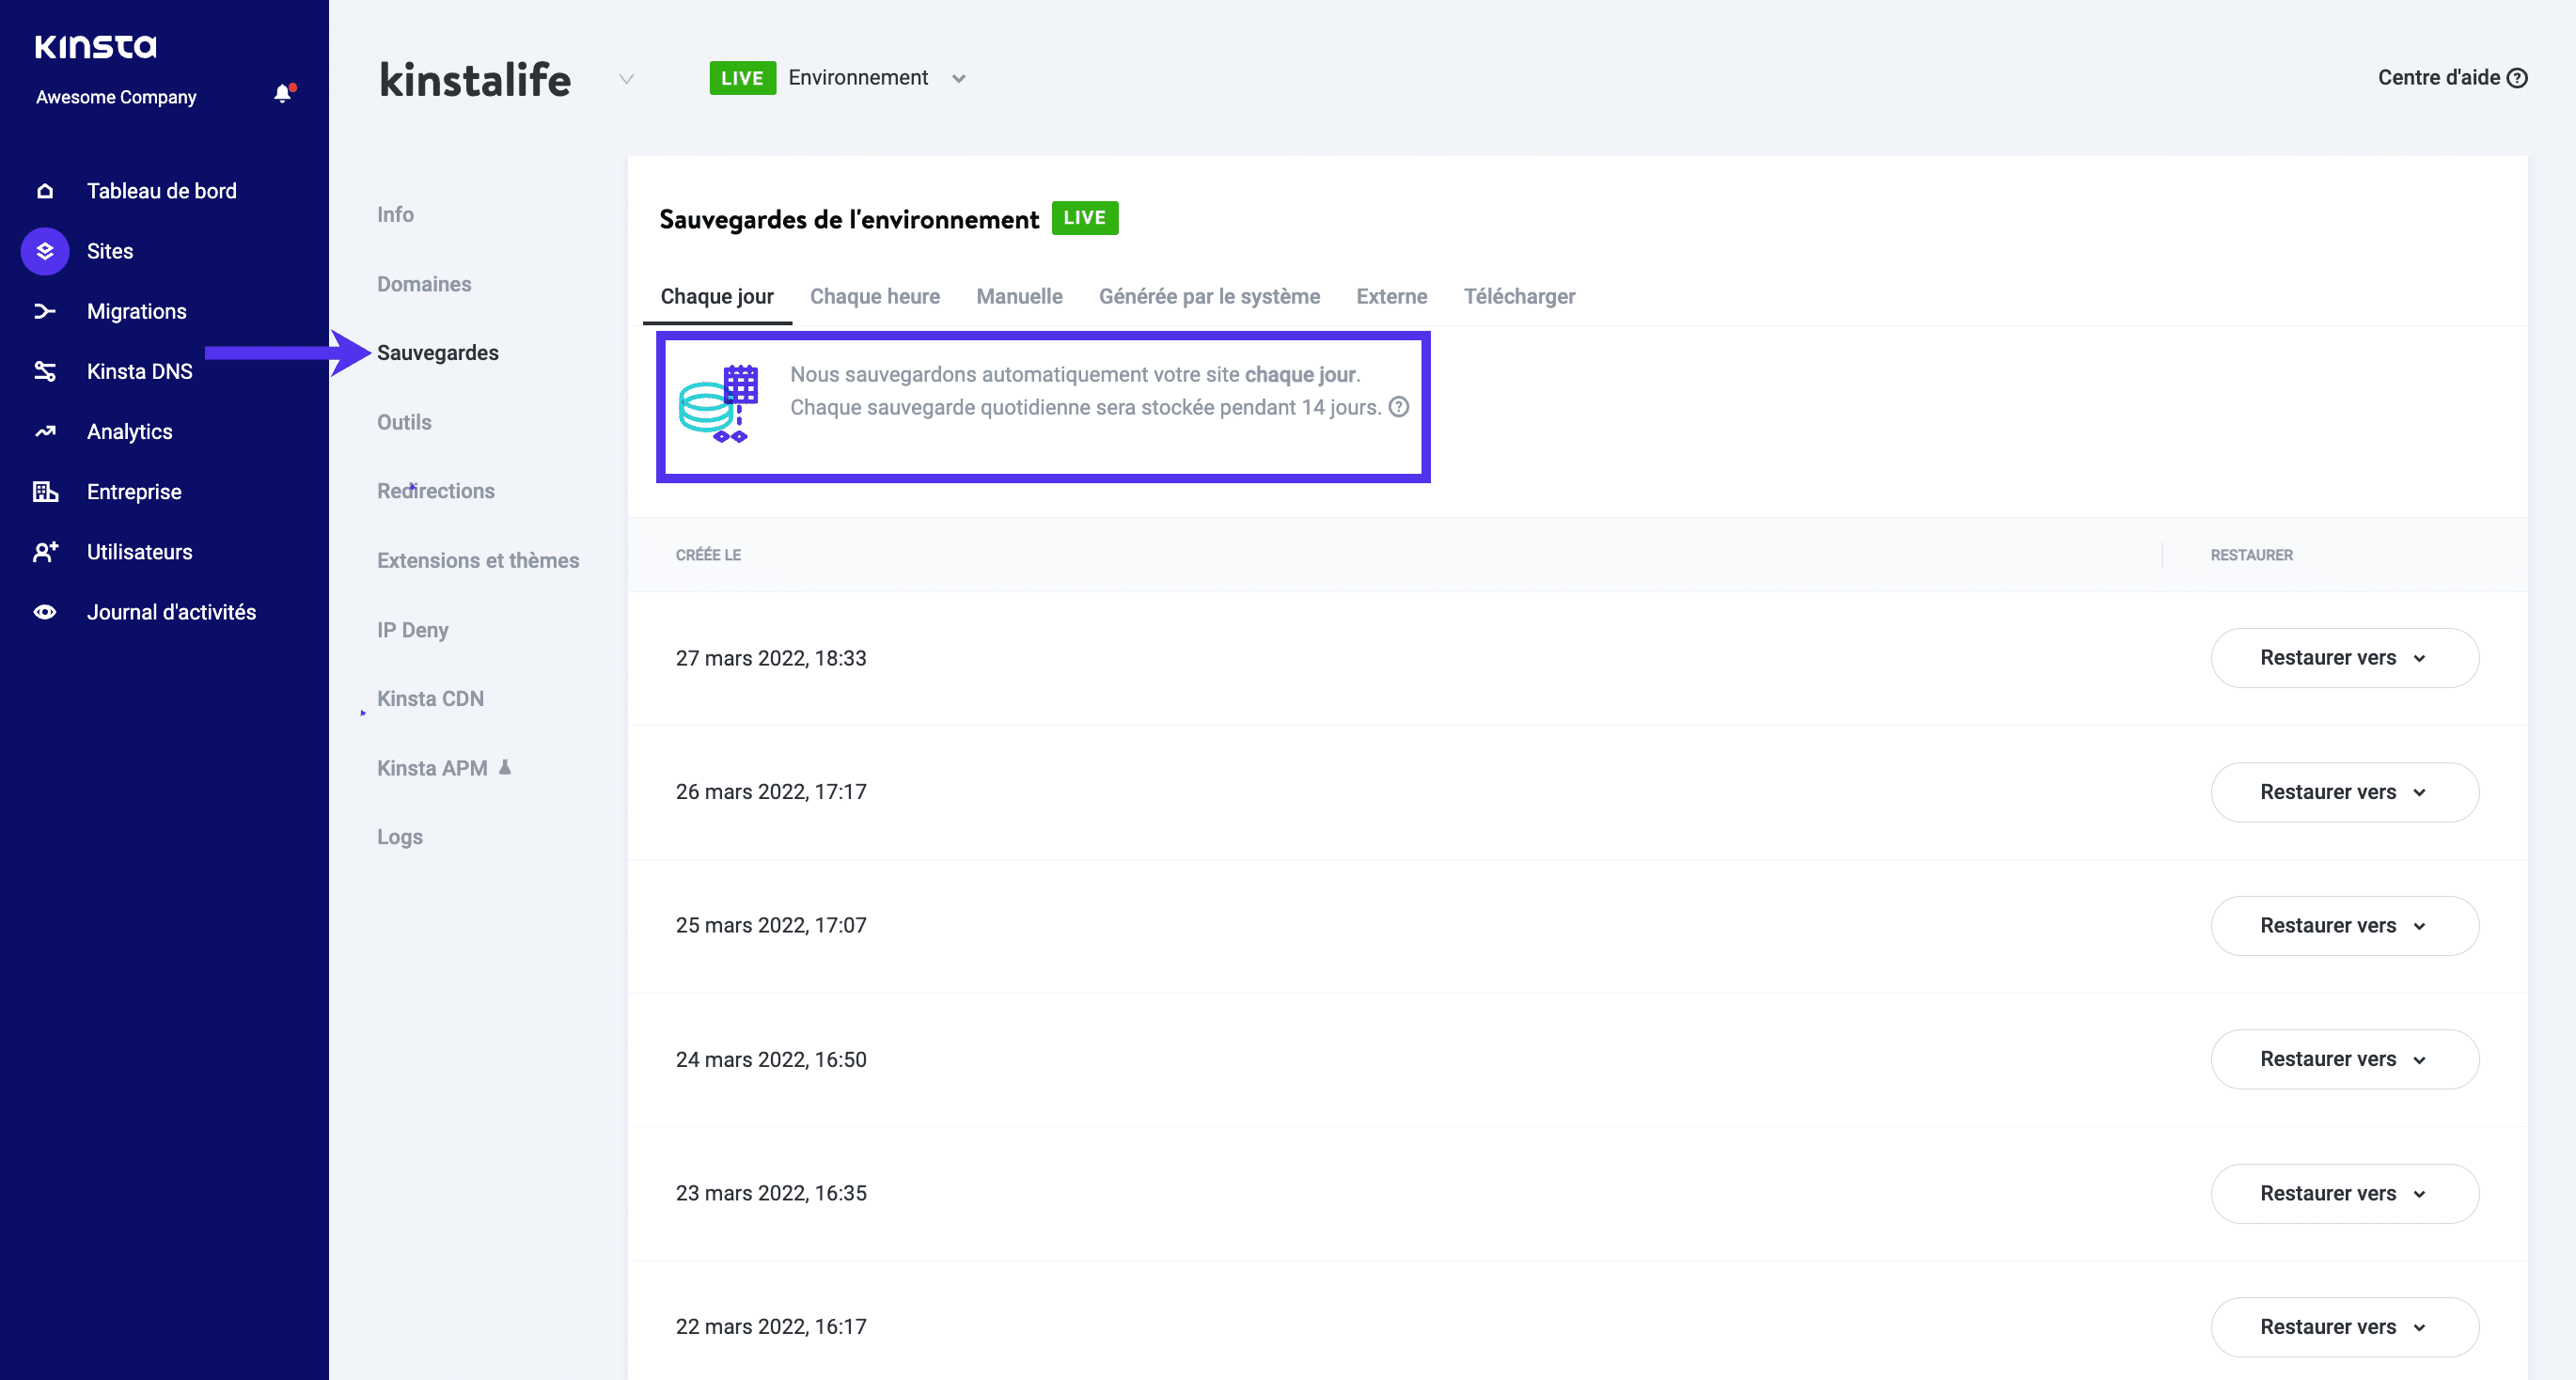2576x1380 pixels.
Task: Click the Sauvegardes sidebar link
Action: coord(438,353)
